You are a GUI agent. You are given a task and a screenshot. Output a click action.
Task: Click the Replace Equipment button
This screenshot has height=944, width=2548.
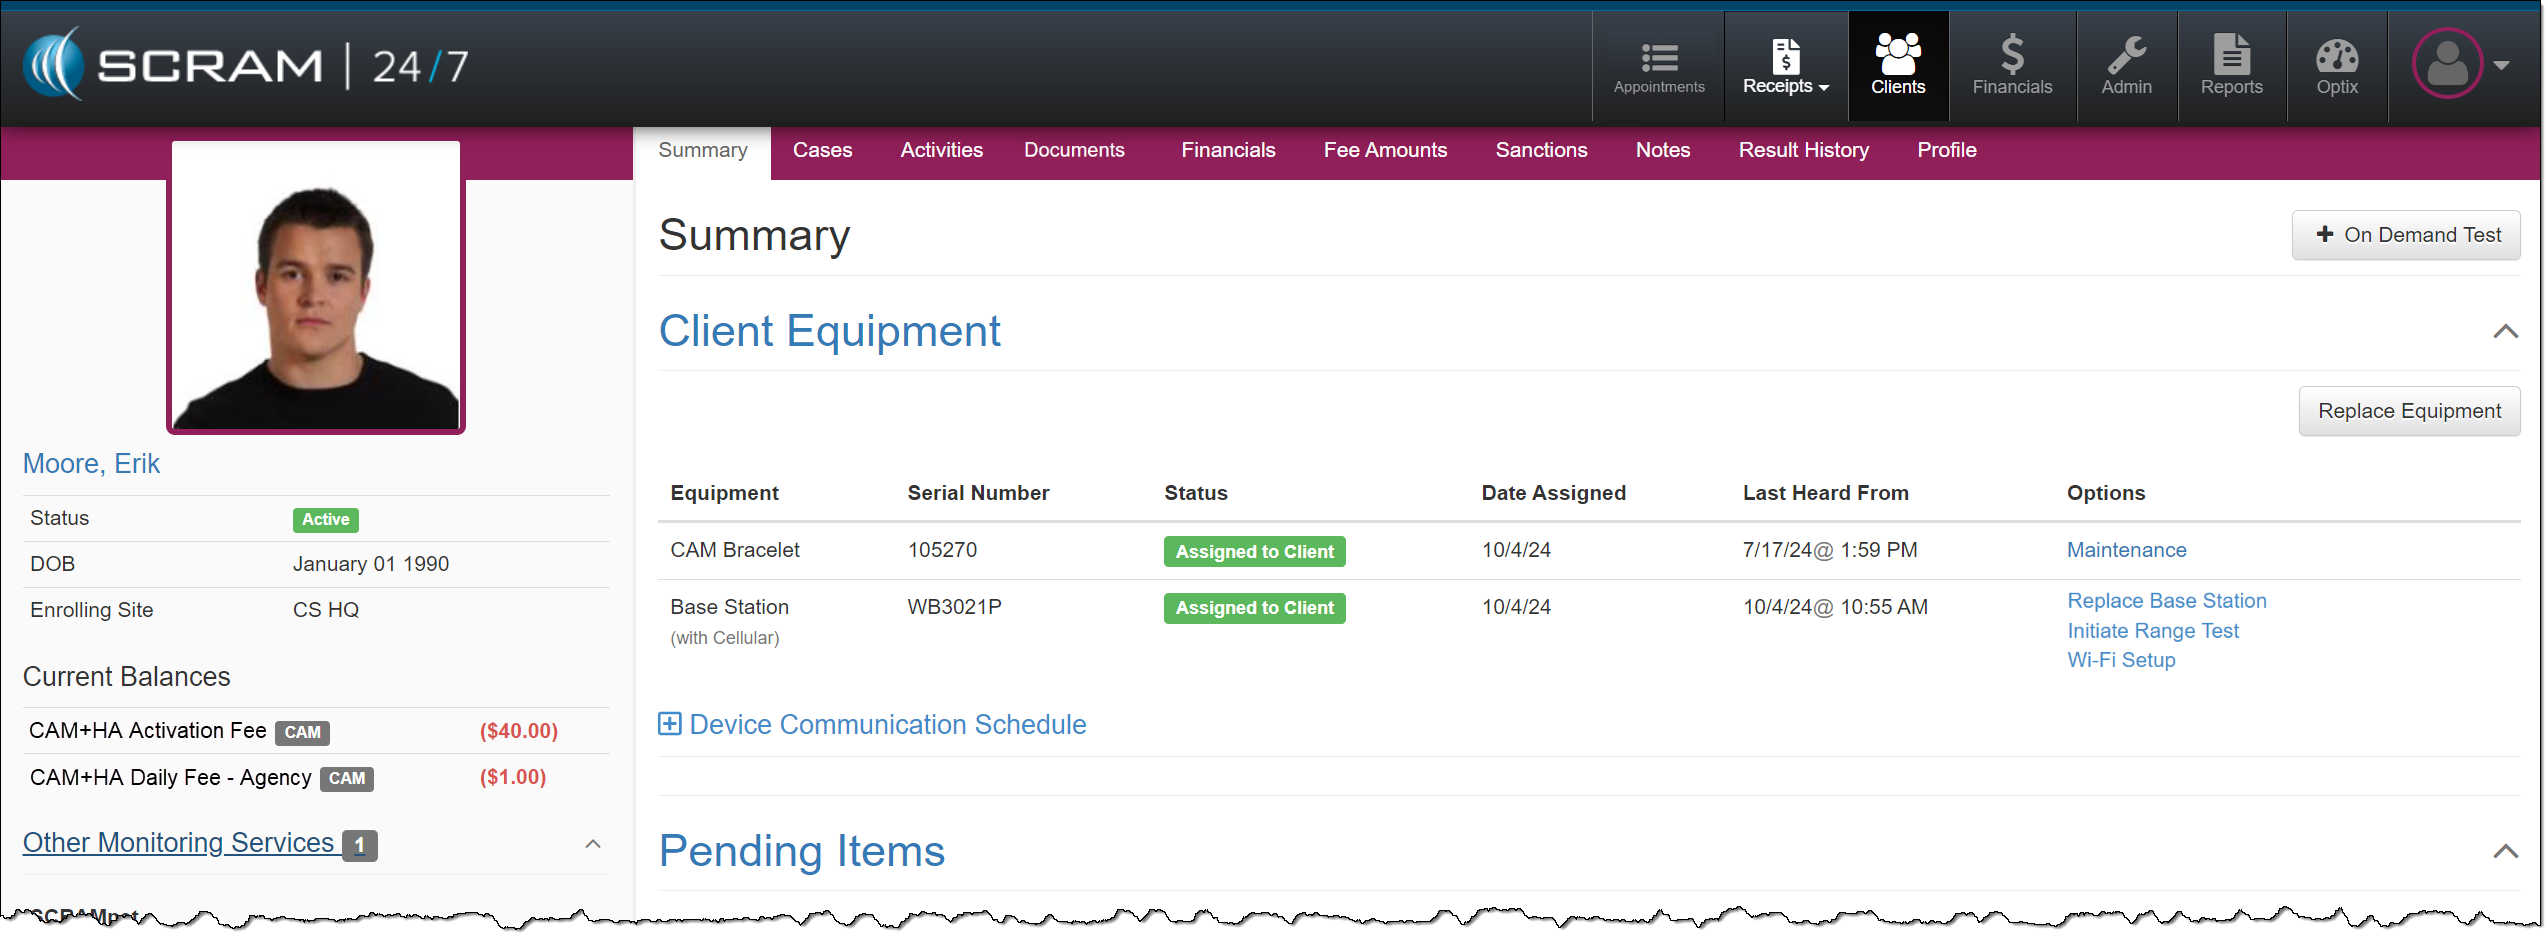point(2408,411)
